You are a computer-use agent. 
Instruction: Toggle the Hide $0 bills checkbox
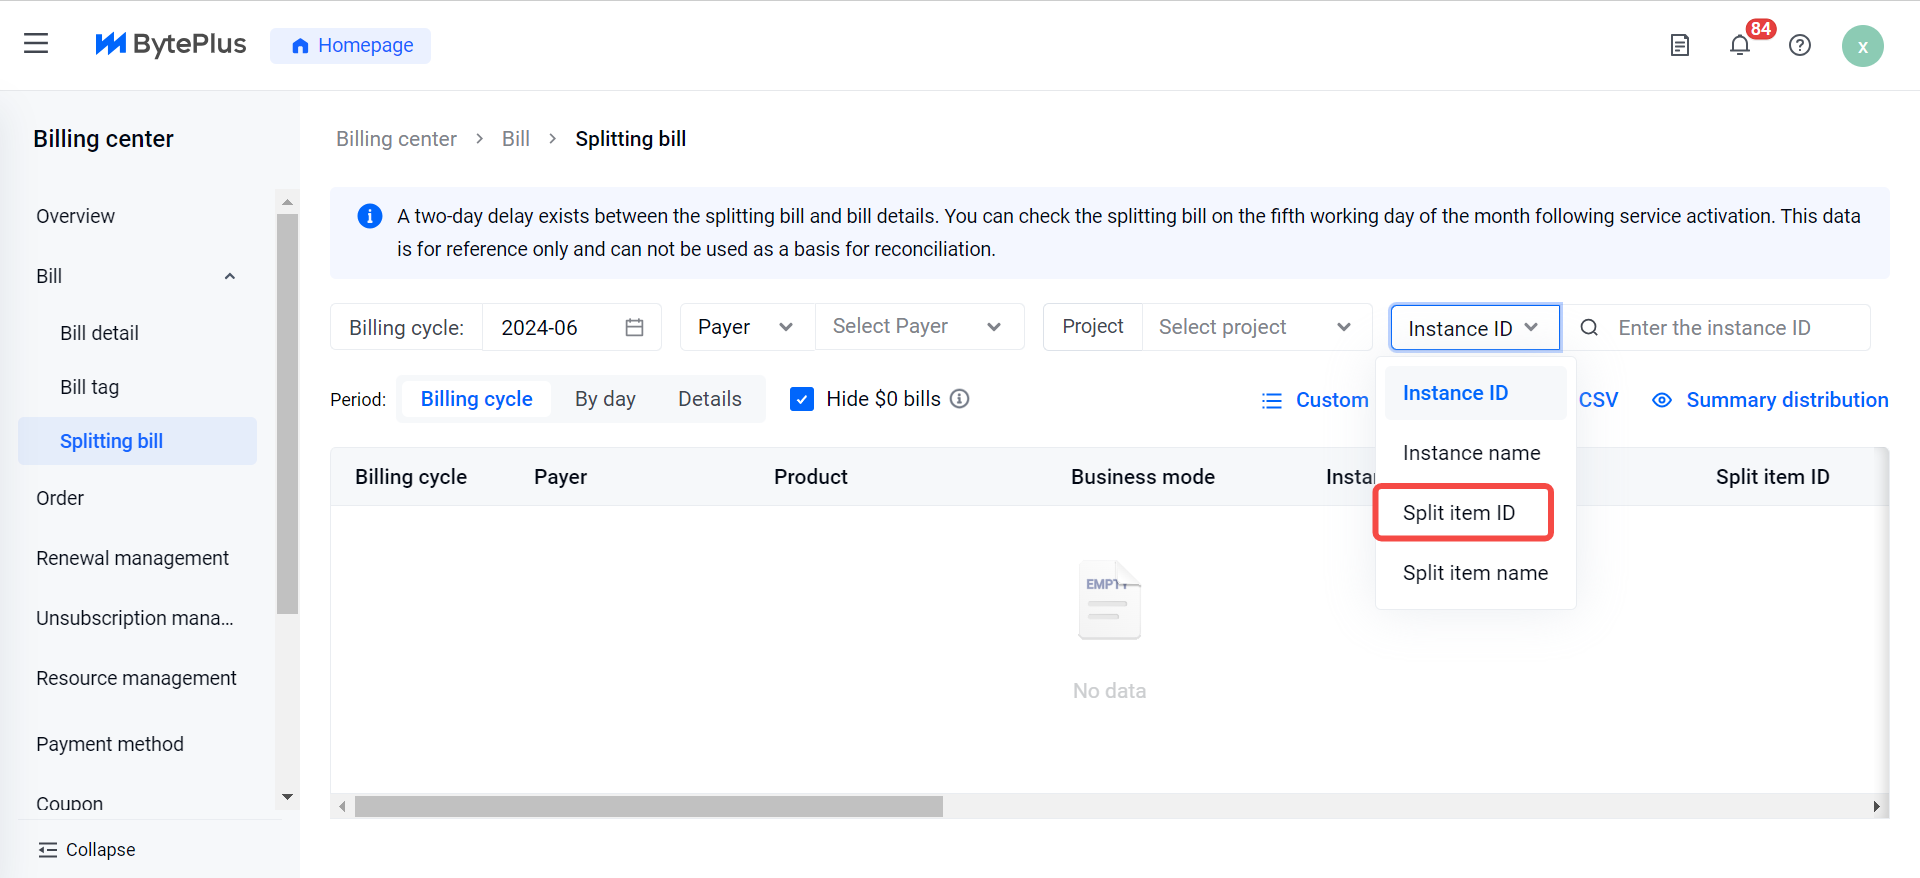click(x=802, y=399)
